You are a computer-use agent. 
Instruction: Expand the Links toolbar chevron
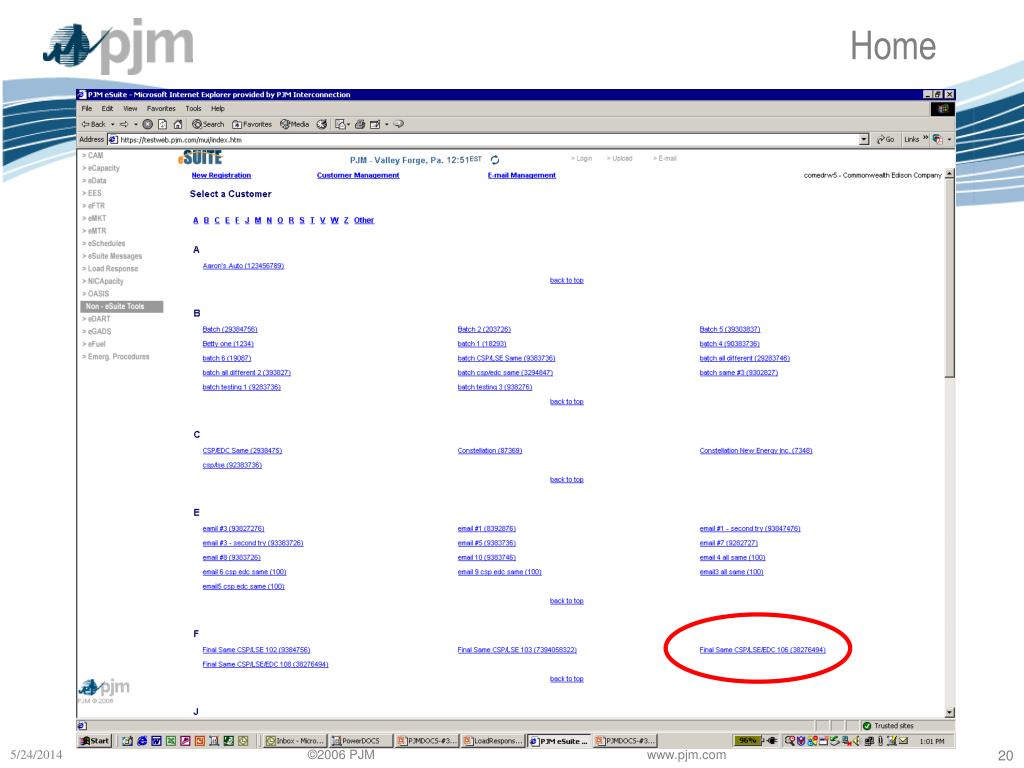[x=925, y=138]
